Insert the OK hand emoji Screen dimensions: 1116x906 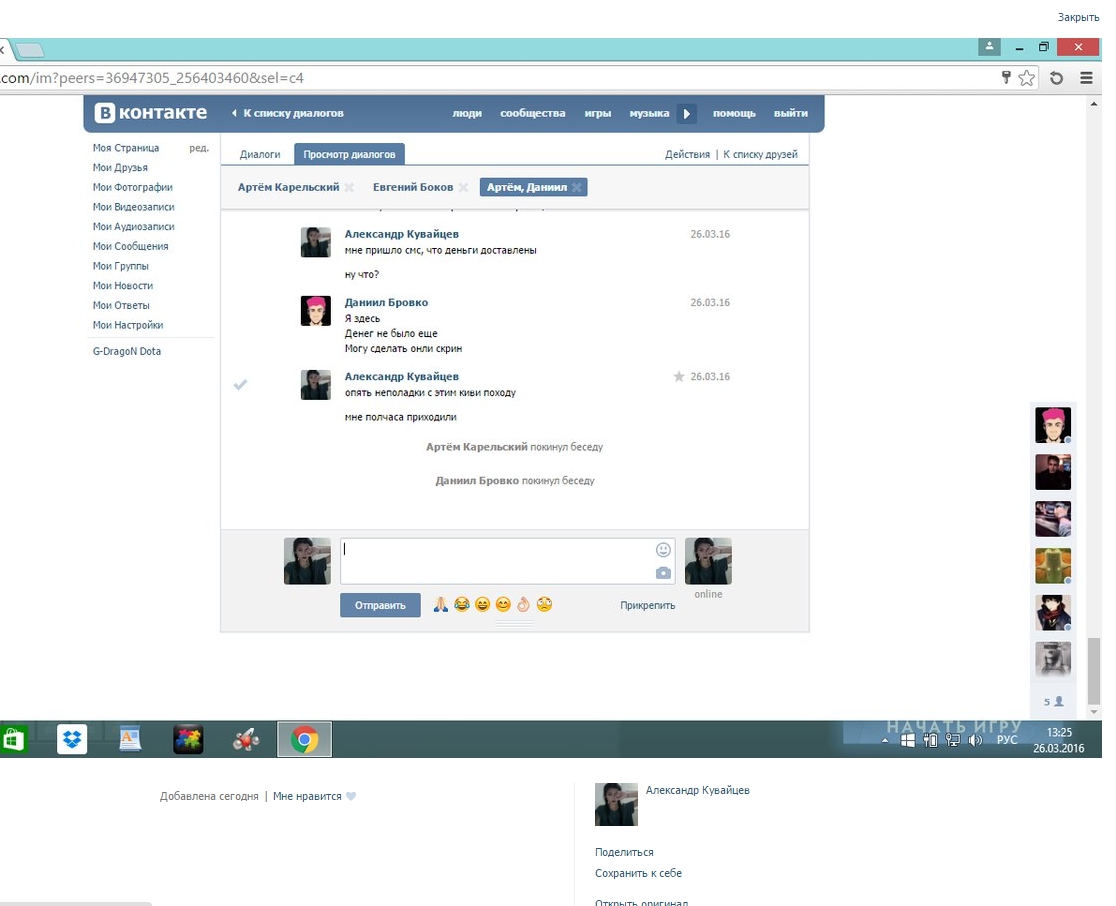pos(523,604)
